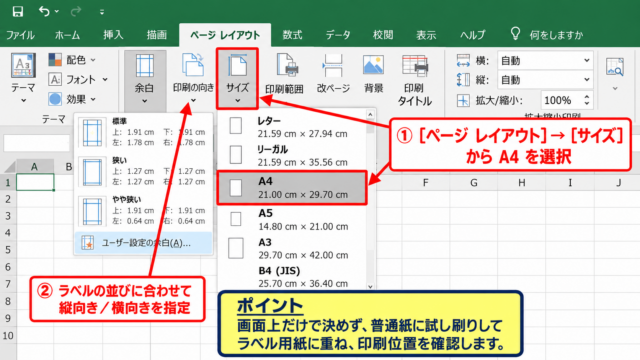
Task: Select A5 14.80 cm × 21.00 cm paper size
Action: (x=292, y=220)
